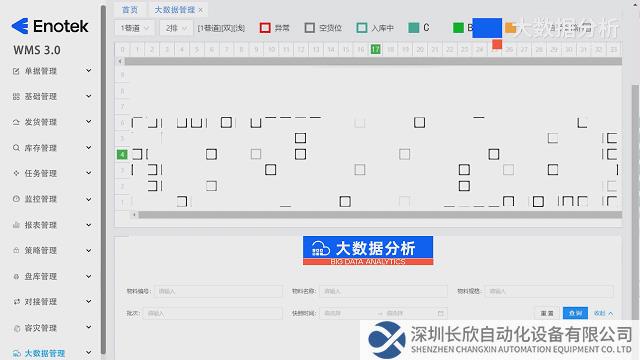Click the green B legend swatch
This screenshot has width=640, height=360.
458,28
